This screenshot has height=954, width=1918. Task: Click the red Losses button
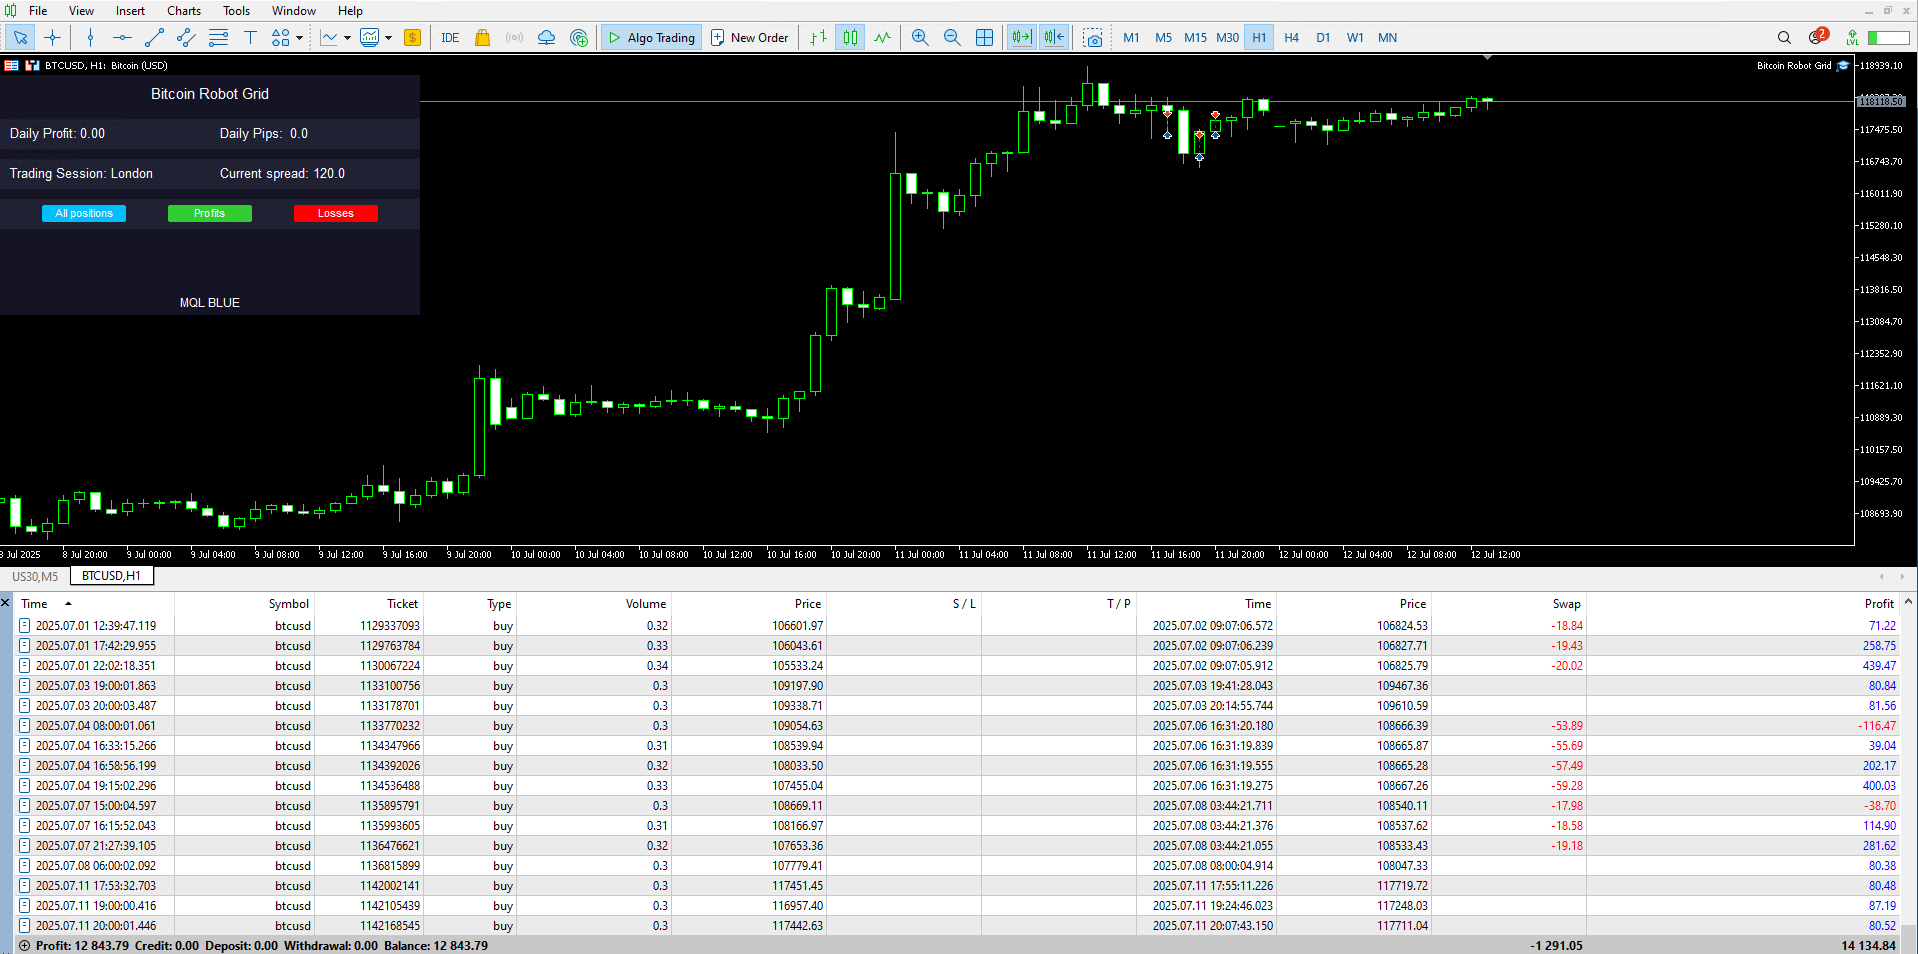[x=336, y=213]
